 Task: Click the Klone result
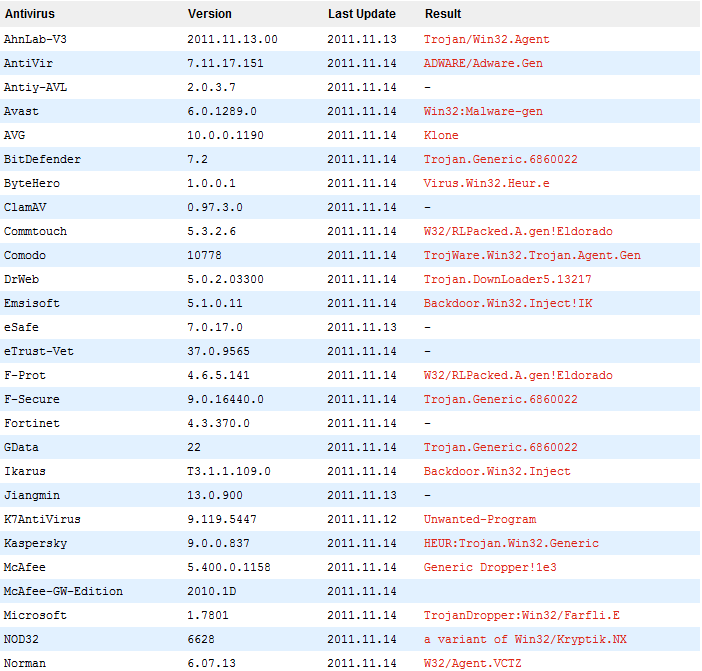441,135
